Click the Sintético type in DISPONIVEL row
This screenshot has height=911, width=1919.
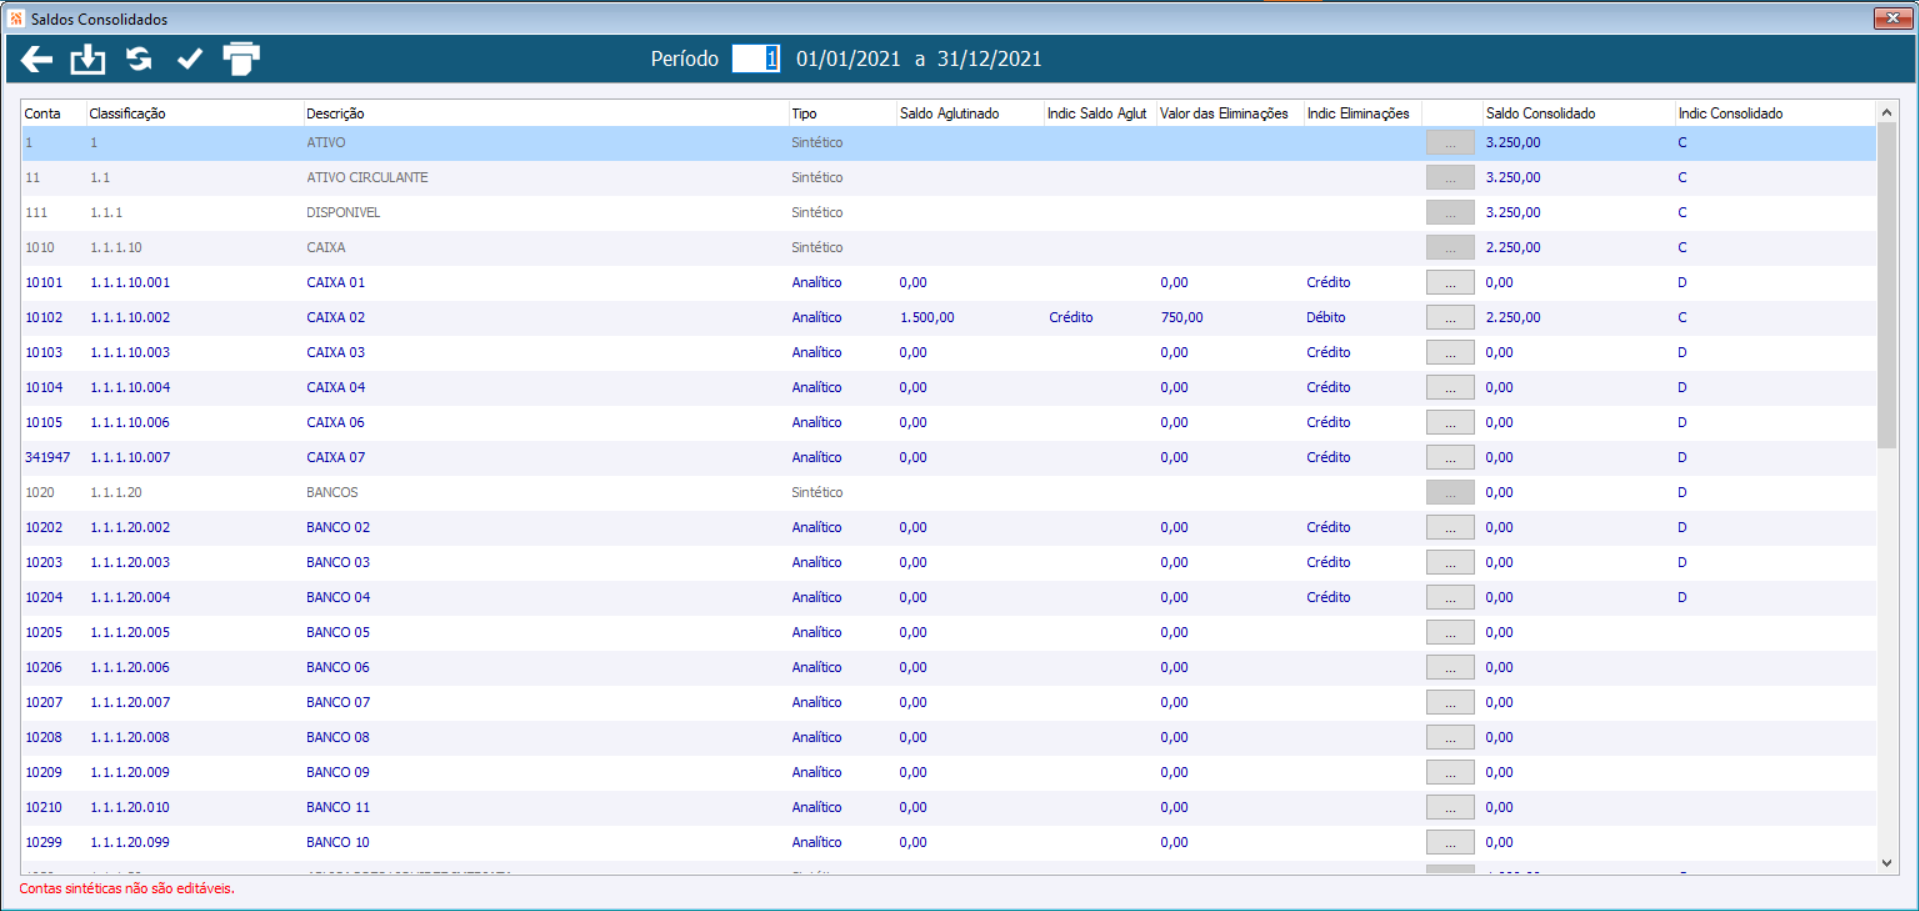coord(817,213)
